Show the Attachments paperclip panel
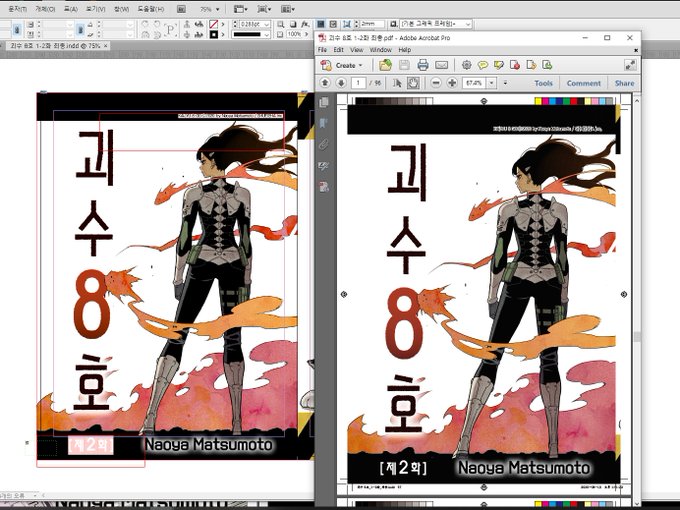This screenshot has width=680, height=510. point(324,144)
